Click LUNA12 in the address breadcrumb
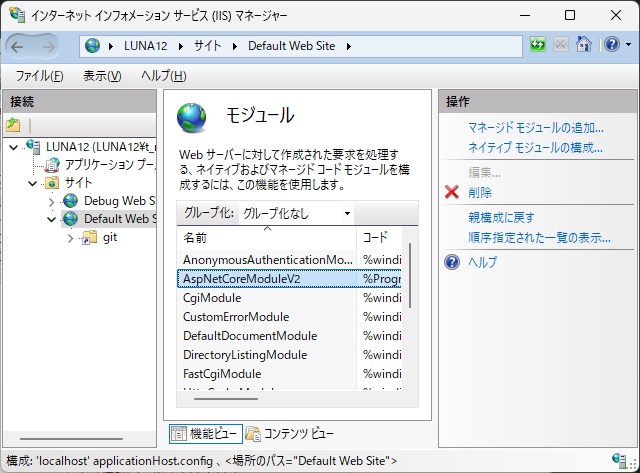 coord(146,46)
